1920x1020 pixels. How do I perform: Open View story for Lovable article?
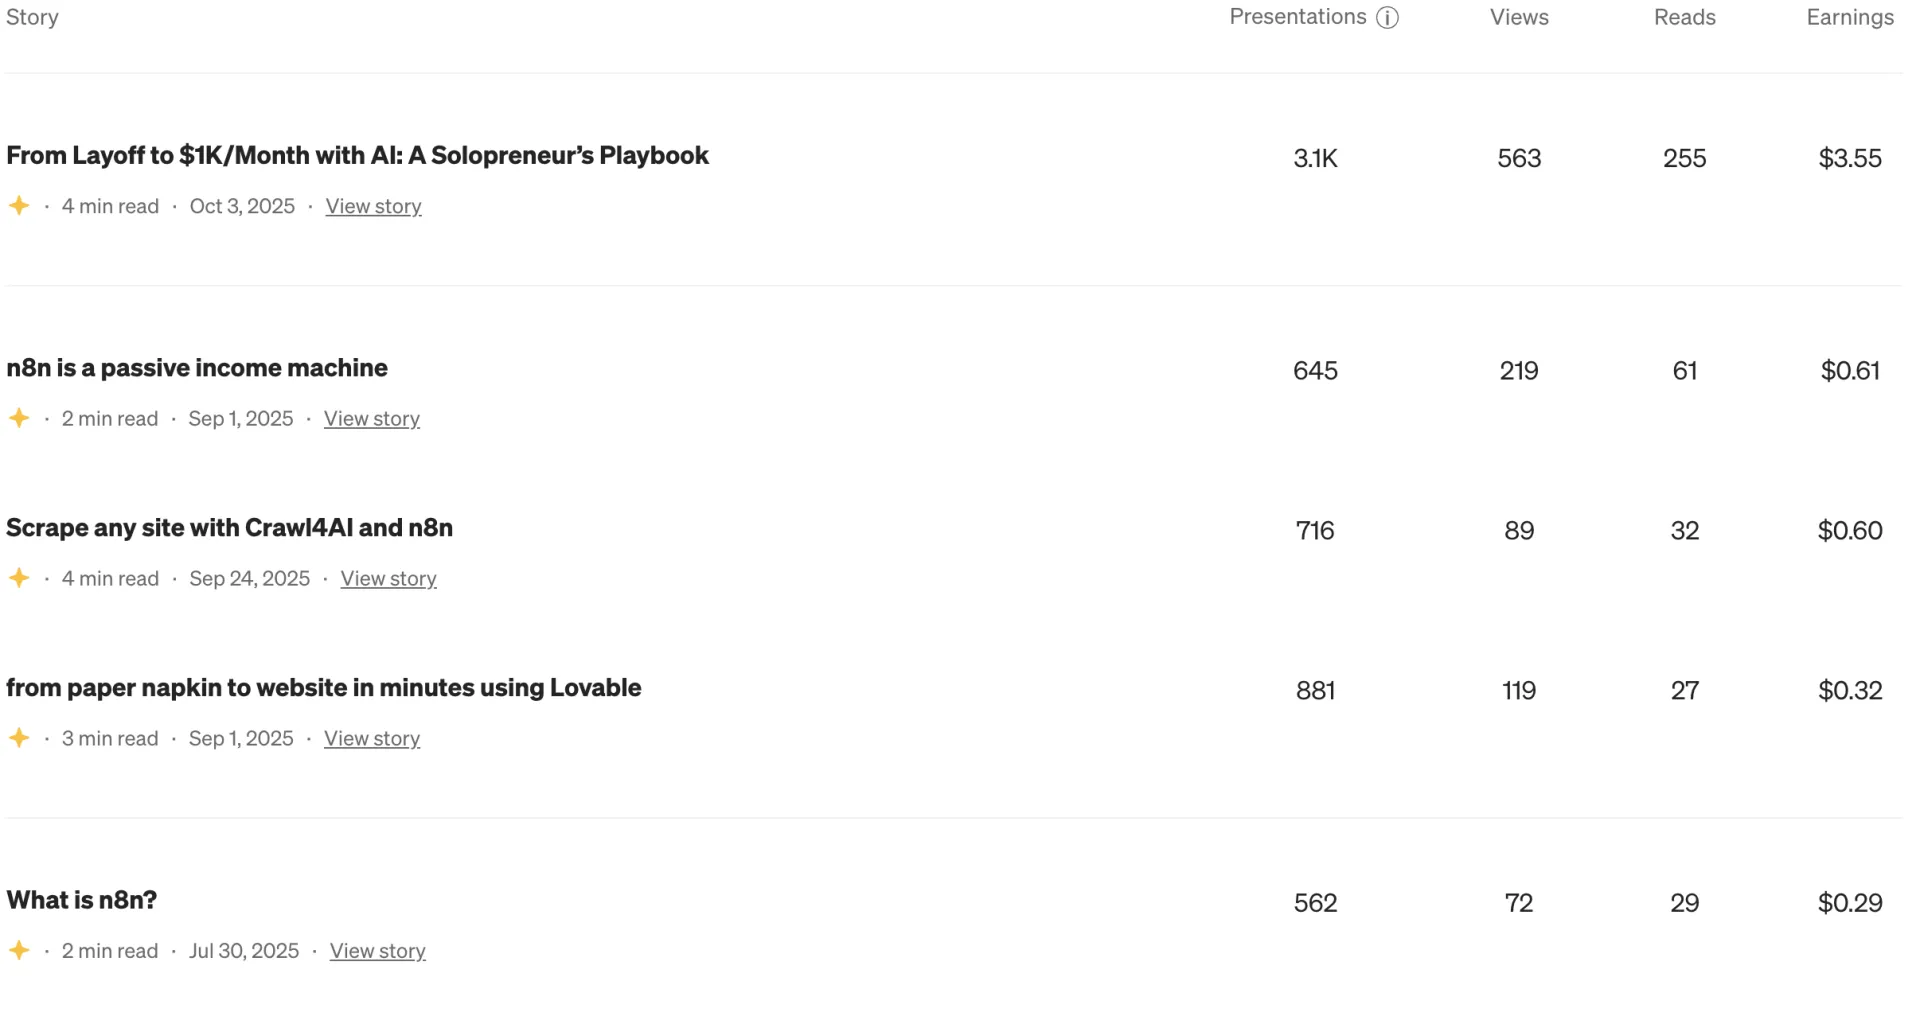tap(371, 738)
